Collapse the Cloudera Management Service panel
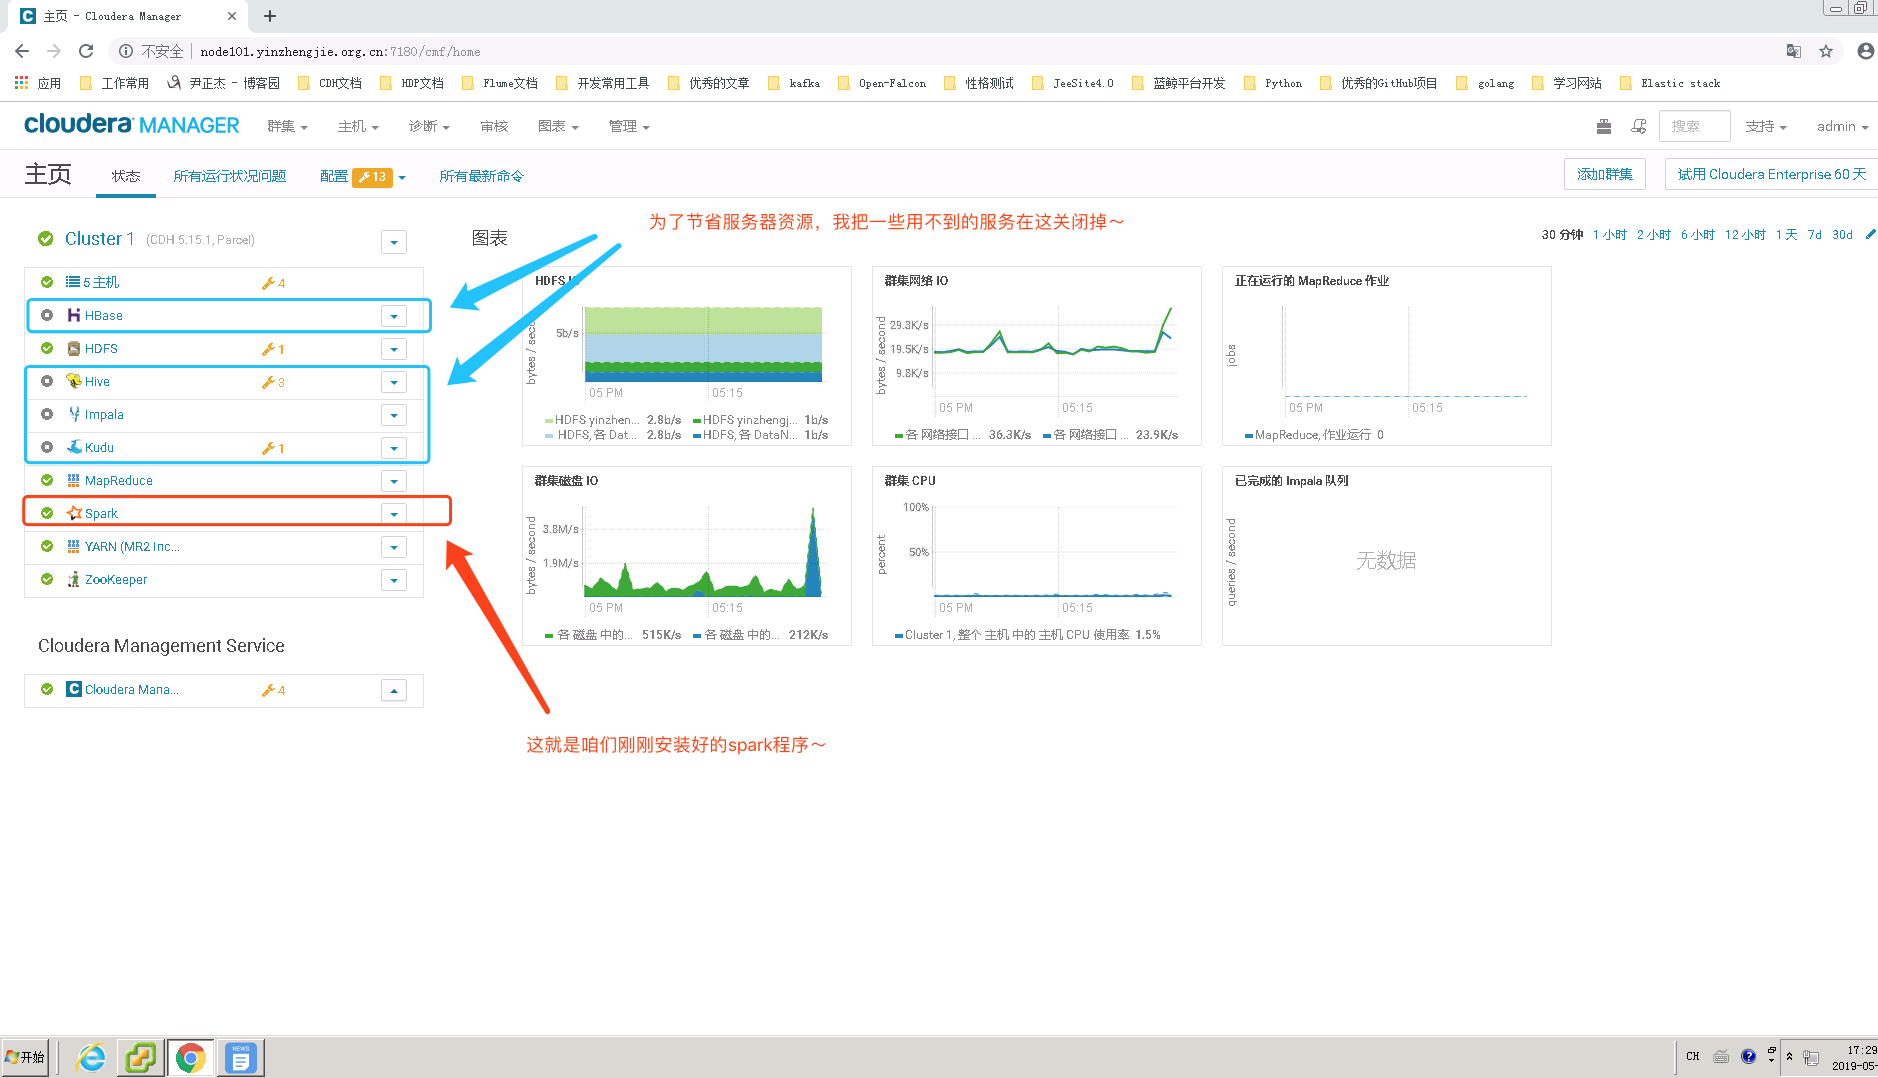Viewport: 1878px width, 1078px height. click(393, 689)
